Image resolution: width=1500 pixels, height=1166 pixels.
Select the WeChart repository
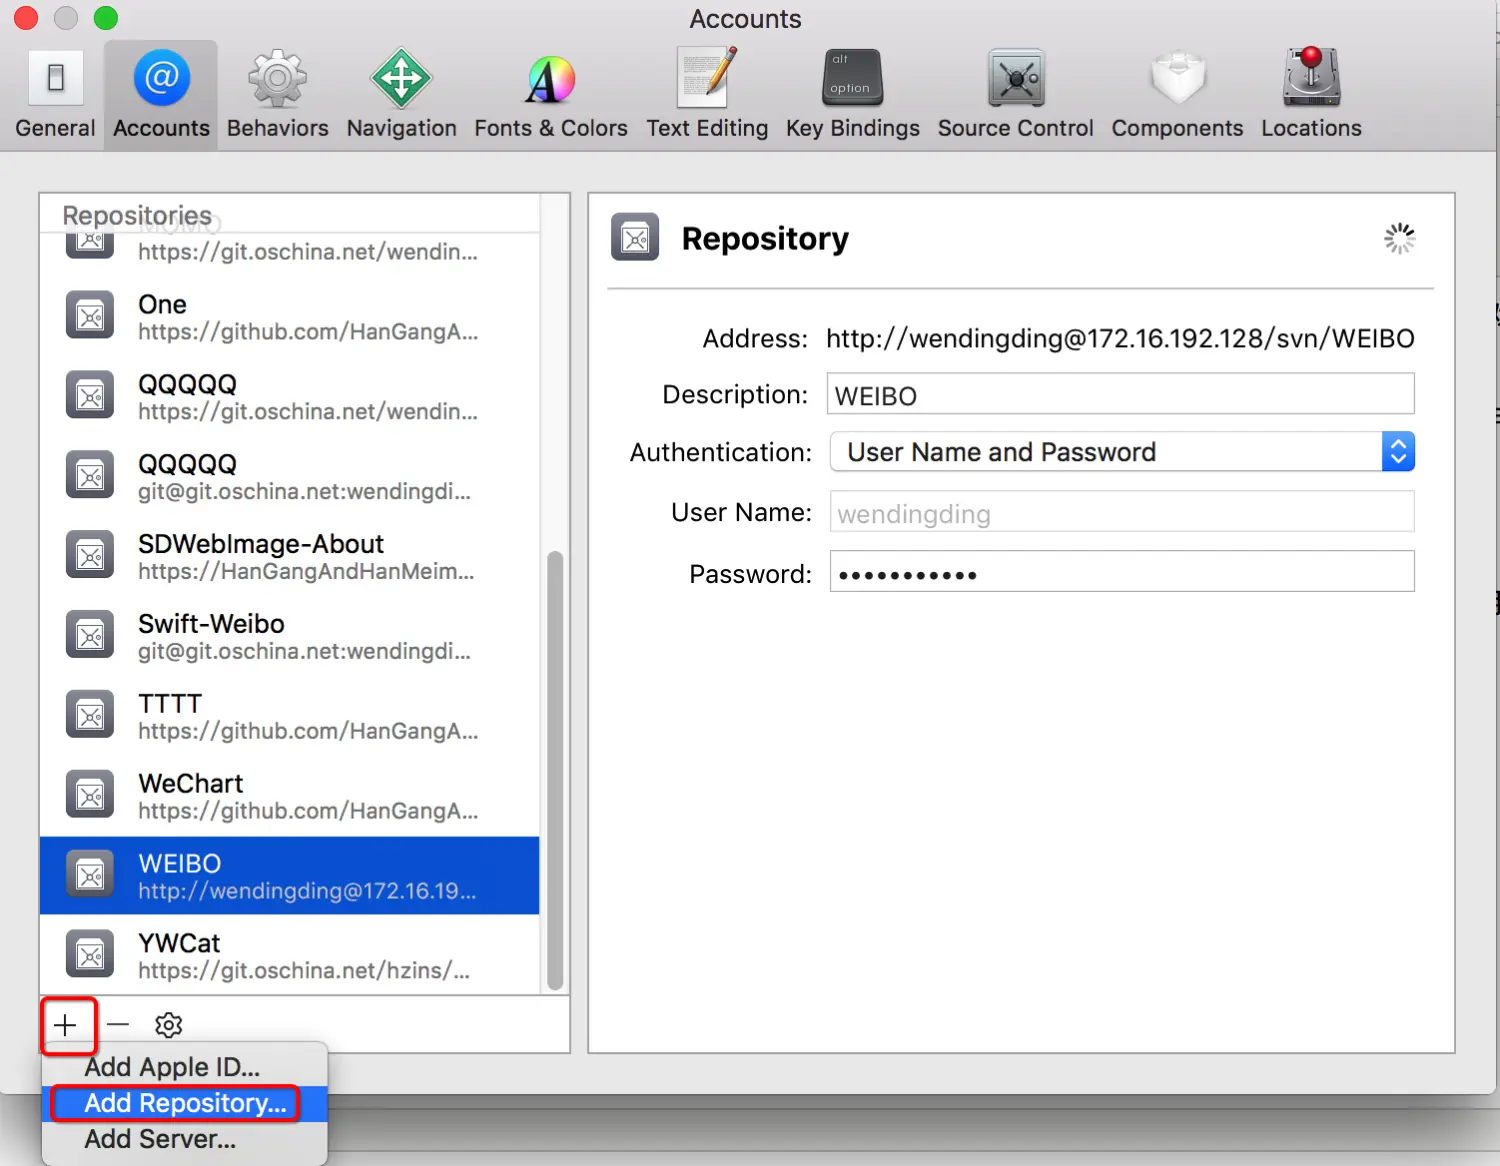[x=289, y=797]
